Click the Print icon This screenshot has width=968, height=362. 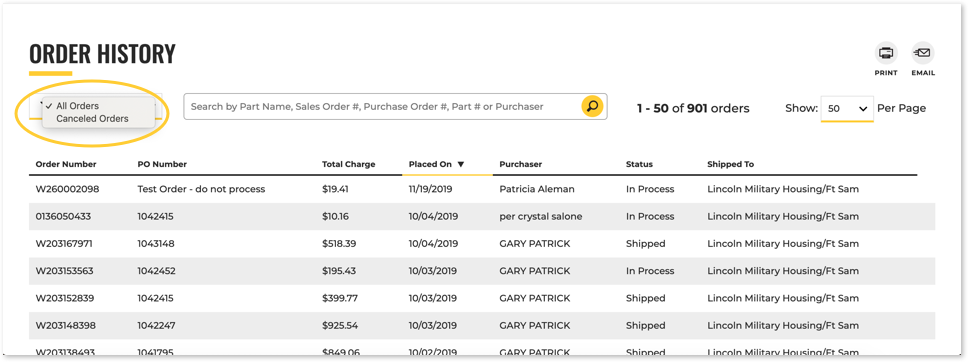click(x=886, y=53)
